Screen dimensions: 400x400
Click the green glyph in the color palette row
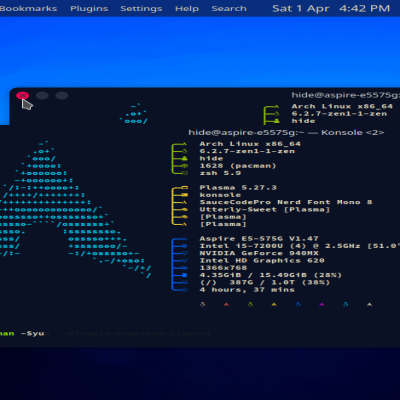pos(250,304)
